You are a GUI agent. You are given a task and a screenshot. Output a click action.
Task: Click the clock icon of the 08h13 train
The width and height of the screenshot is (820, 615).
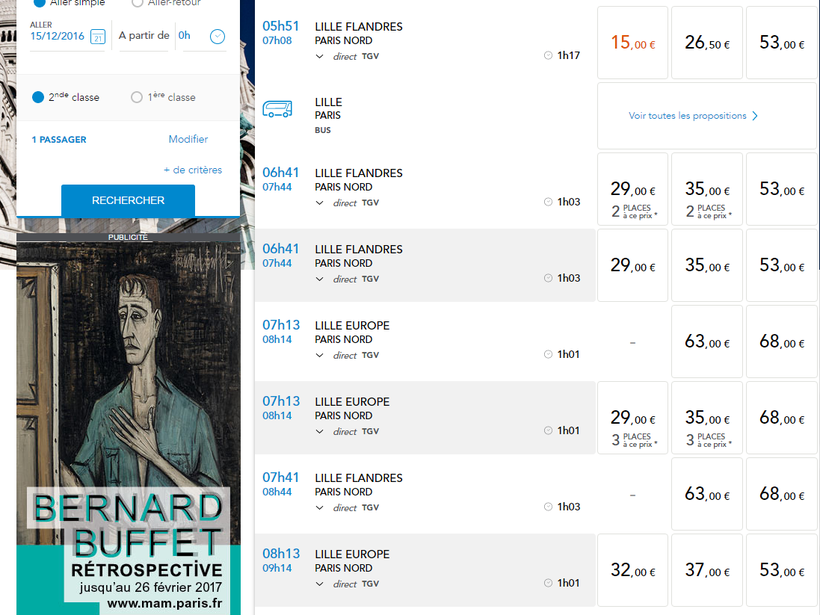(x=548, y=583)
